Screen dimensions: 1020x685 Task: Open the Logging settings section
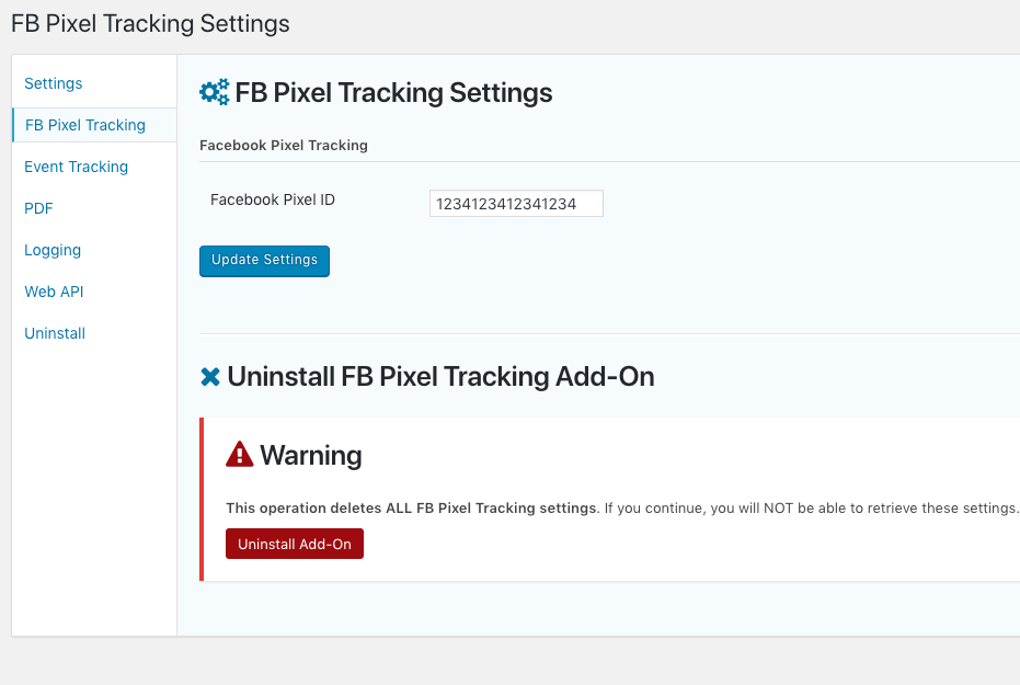pyautogui.click(x=52, y=250)
